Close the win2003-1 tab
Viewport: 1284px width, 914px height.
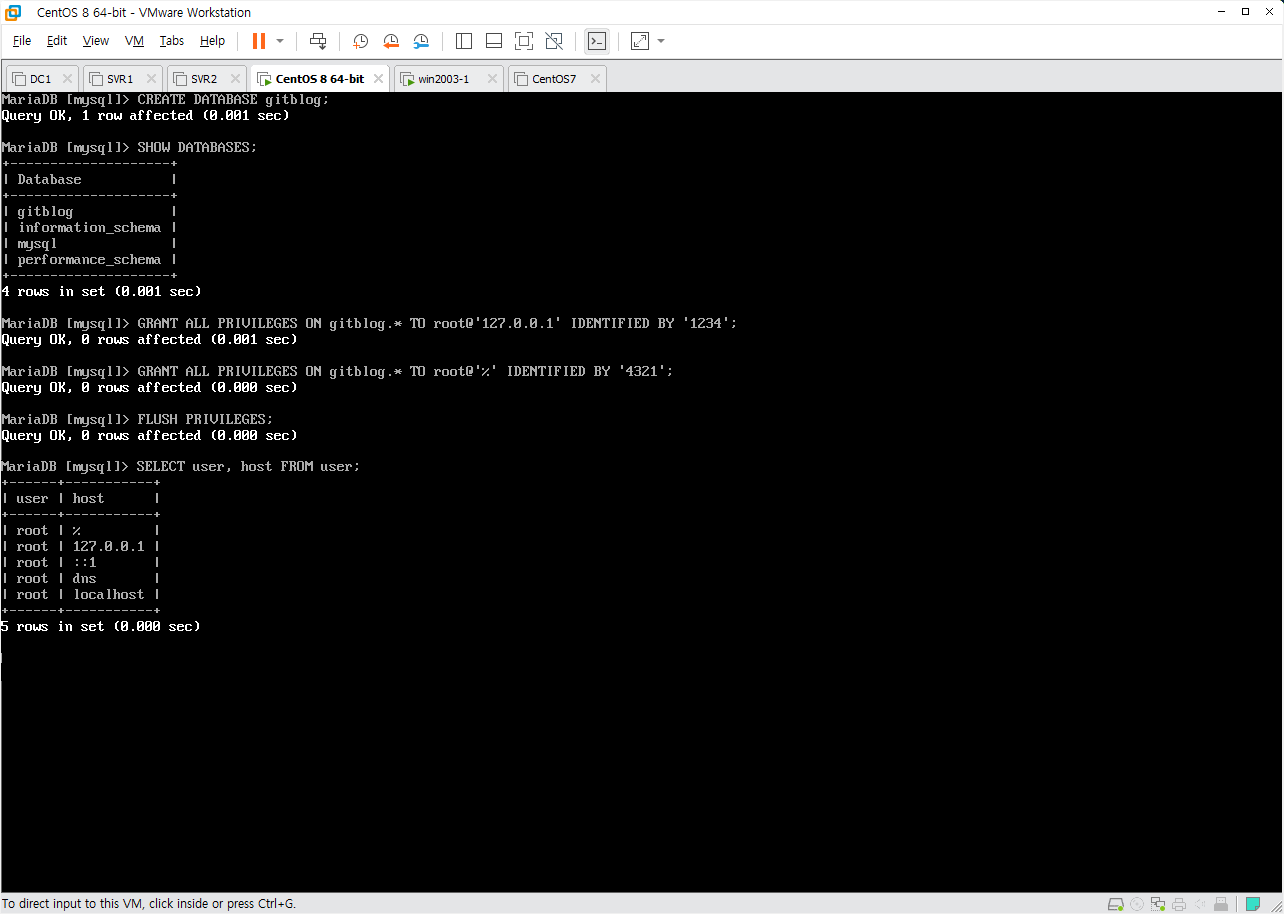coord(491,79)
